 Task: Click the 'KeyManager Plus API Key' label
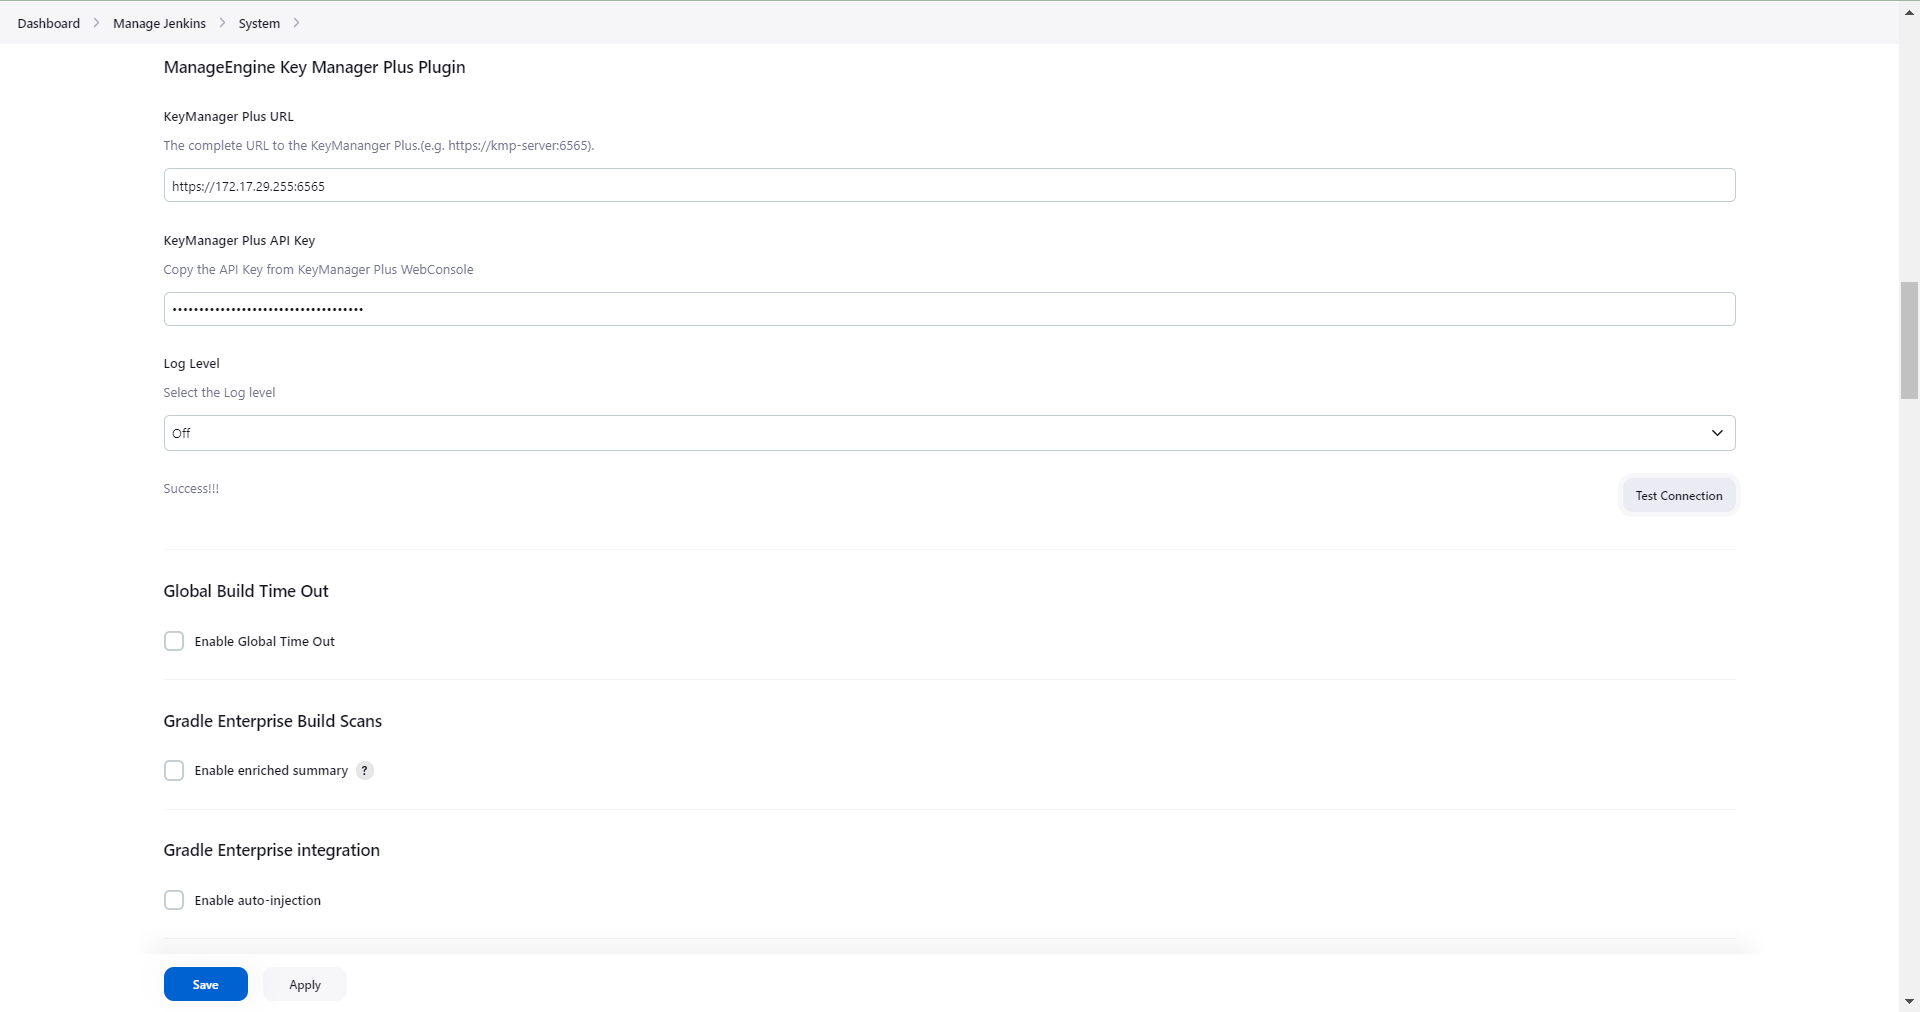point(239,240)
